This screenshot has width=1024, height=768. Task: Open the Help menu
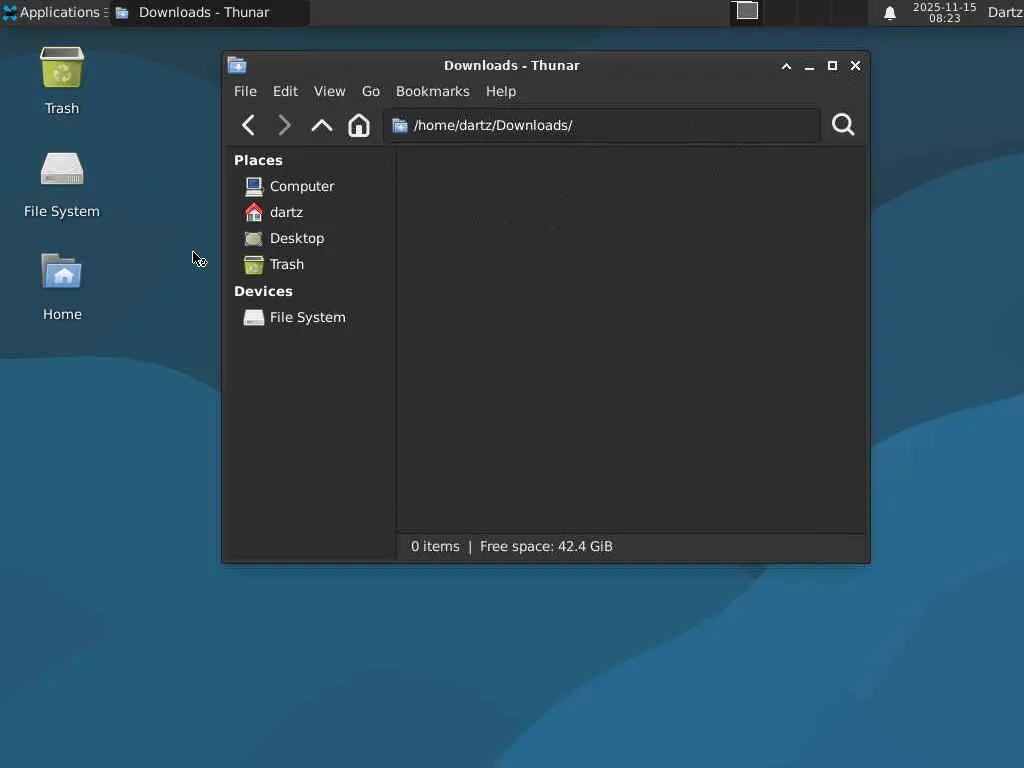pos(501,91)
